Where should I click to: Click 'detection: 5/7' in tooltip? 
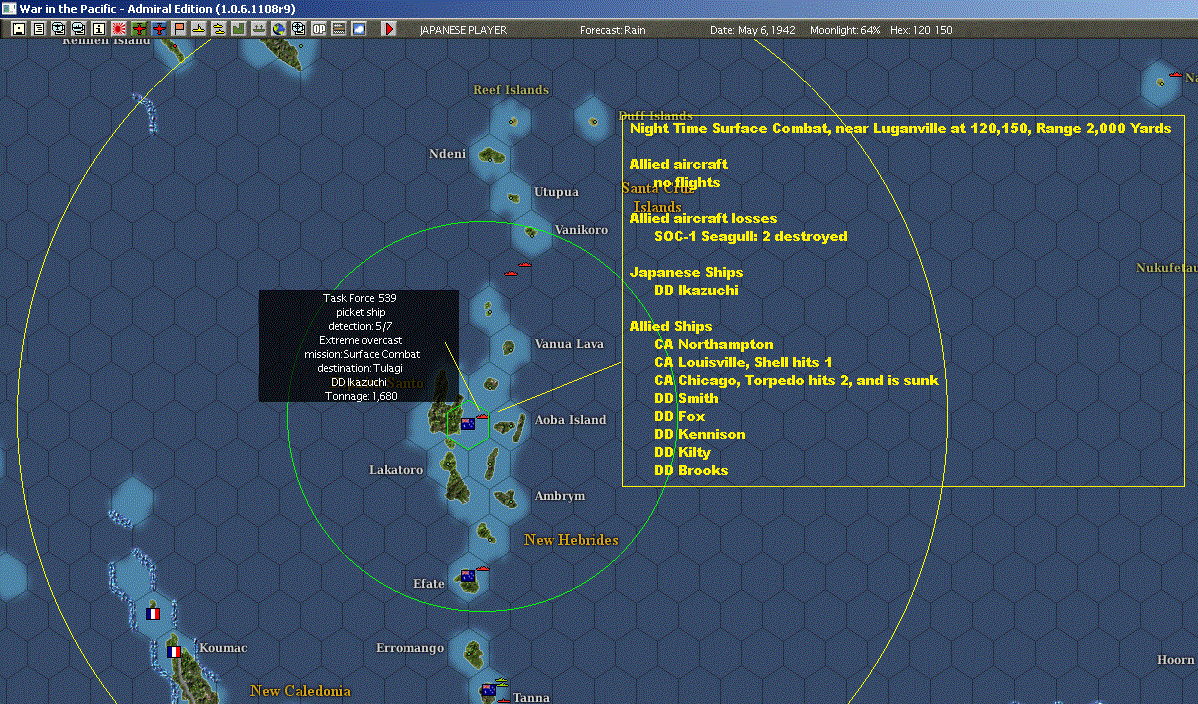[360, 326]
